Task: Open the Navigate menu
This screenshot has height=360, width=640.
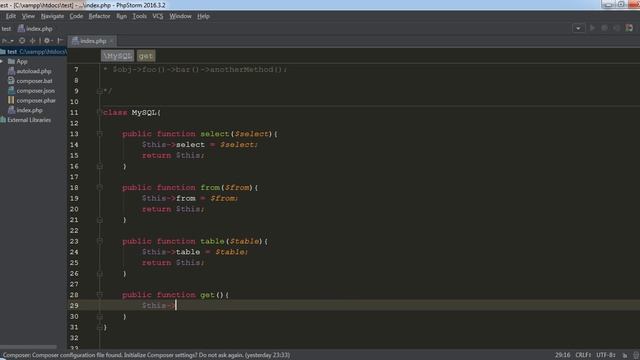Action: coord(52,16)
